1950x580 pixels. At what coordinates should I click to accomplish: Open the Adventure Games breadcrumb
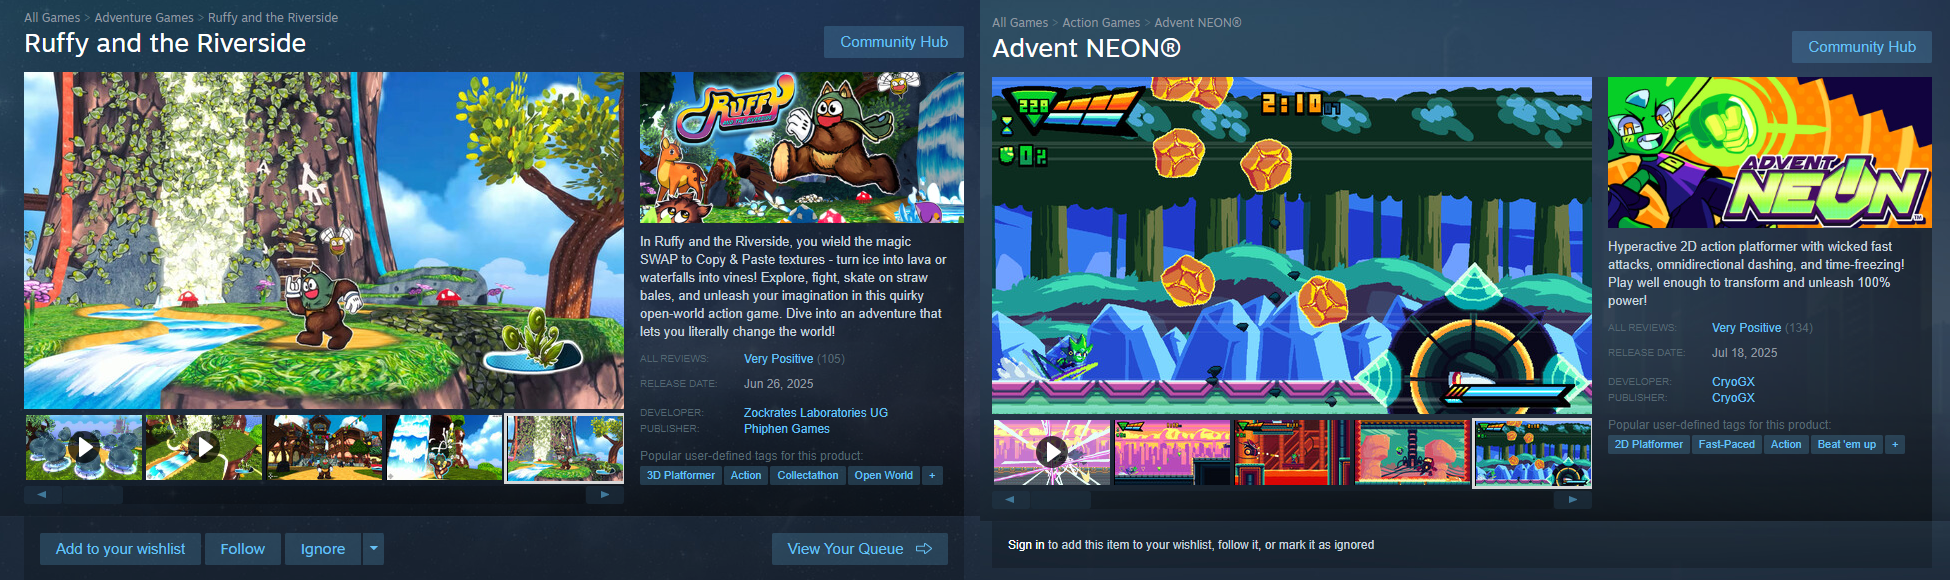point(144,18)
